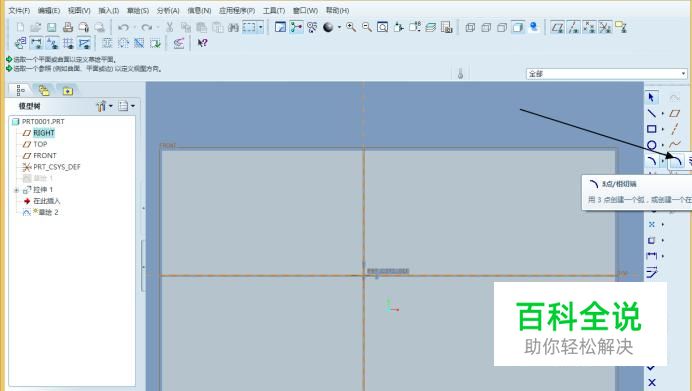Click the Print icon in toolbar

pos(68,27)
